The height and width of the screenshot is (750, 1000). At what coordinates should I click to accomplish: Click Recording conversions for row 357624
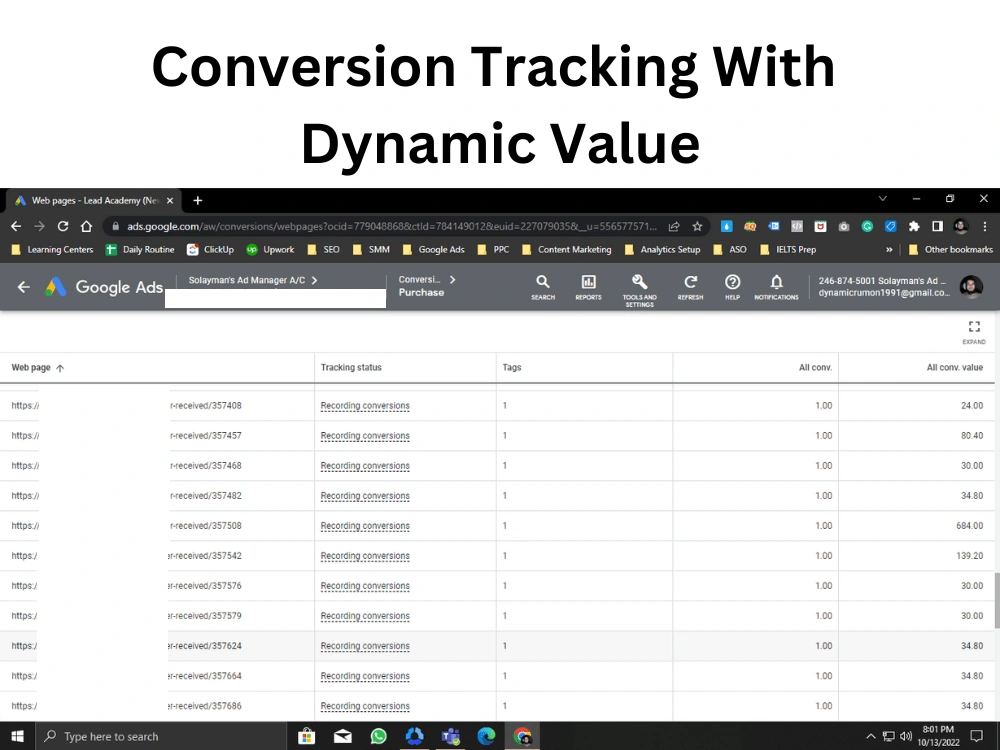tap(365, 646)
